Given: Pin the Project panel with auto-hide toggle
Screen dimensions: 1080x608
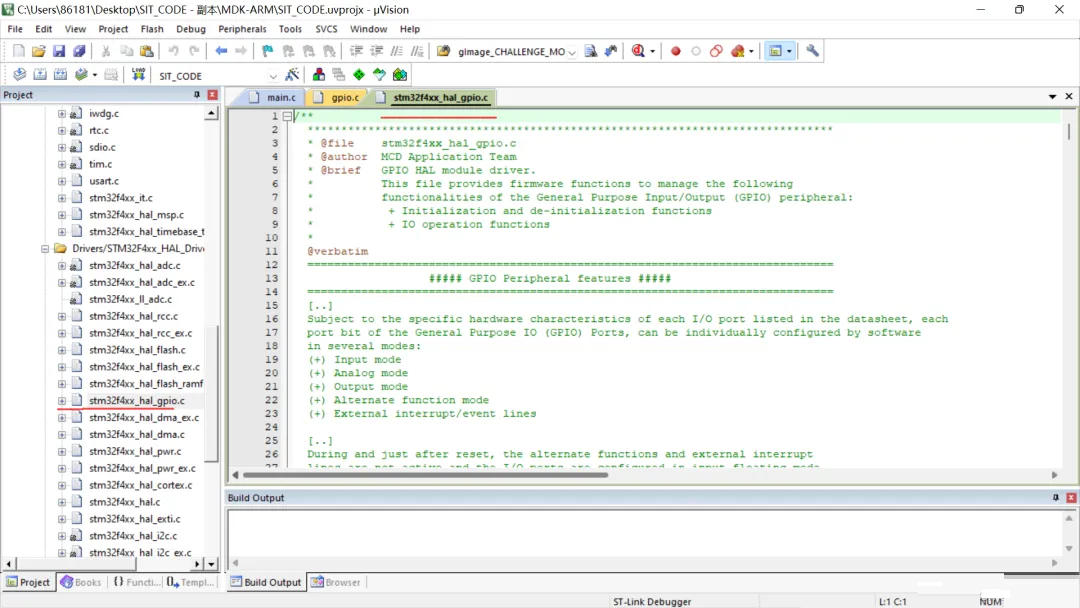Looking at the screenshot, I should click(197, 95).
